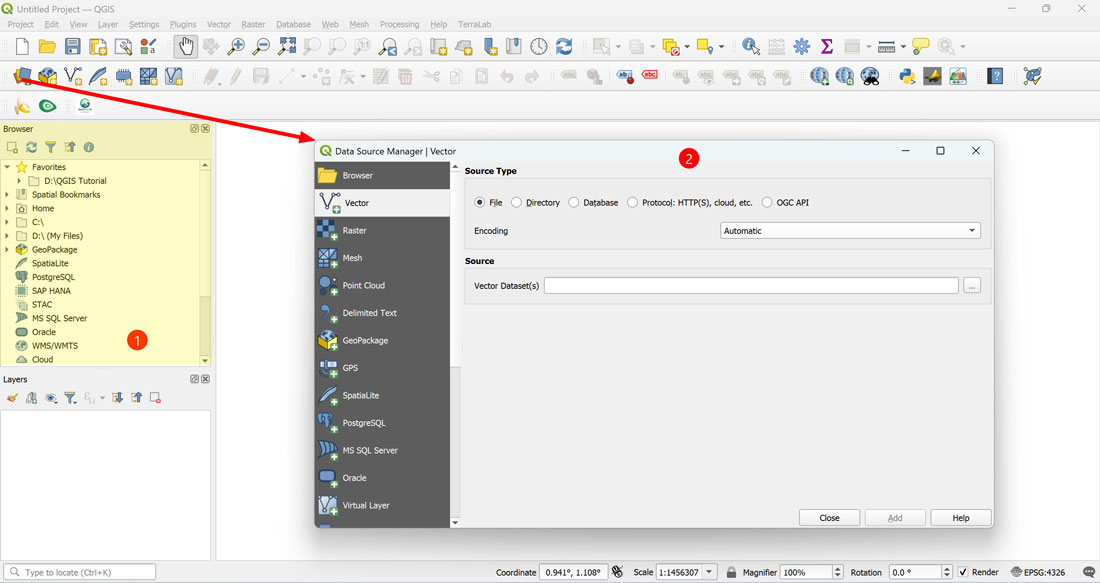Switch to Raster tab in Data Source Manager

click(x=382, y=230)
